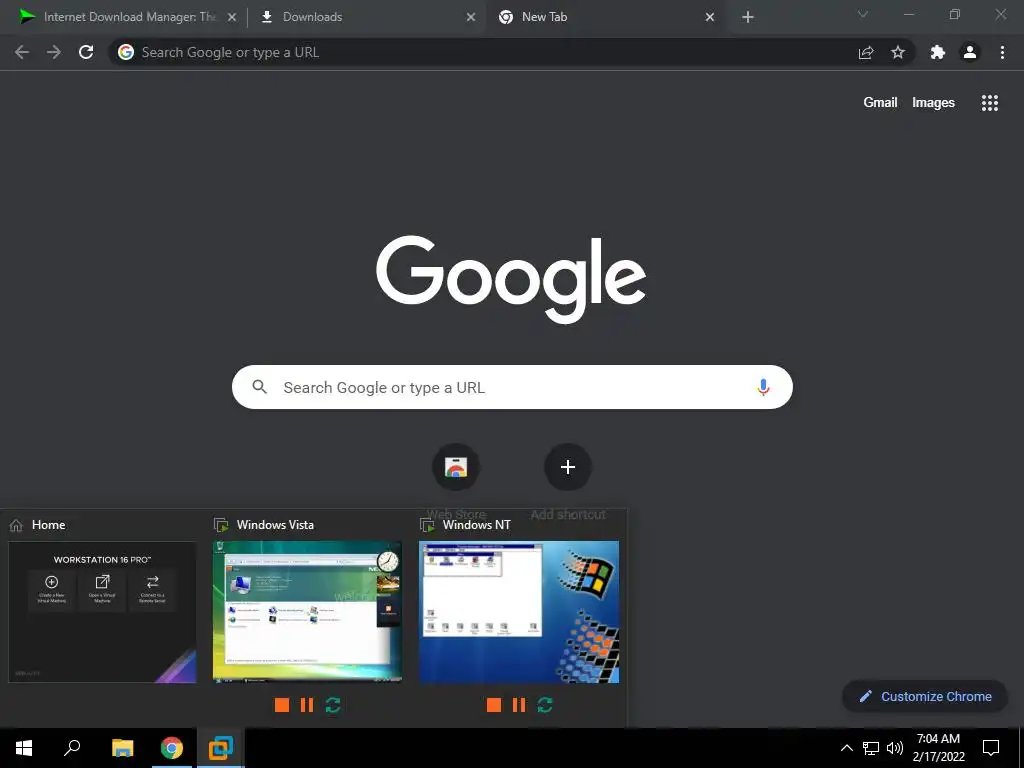Open the network status tray icon
This screenshot has height=768, width=1024.
pos(871,748)
